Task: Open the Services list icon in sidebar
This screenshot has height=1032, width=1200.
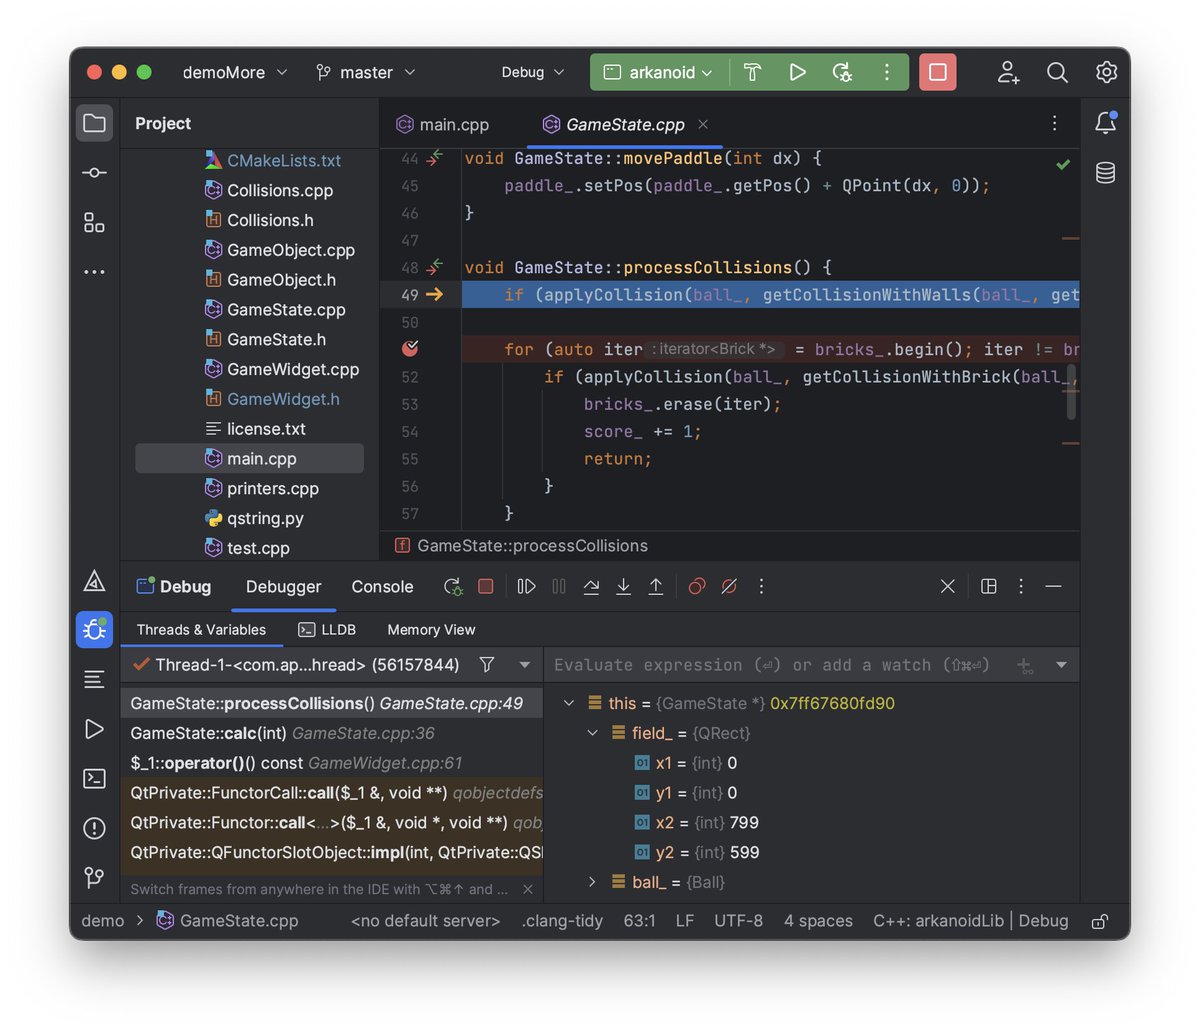Action: pos(94,680)
